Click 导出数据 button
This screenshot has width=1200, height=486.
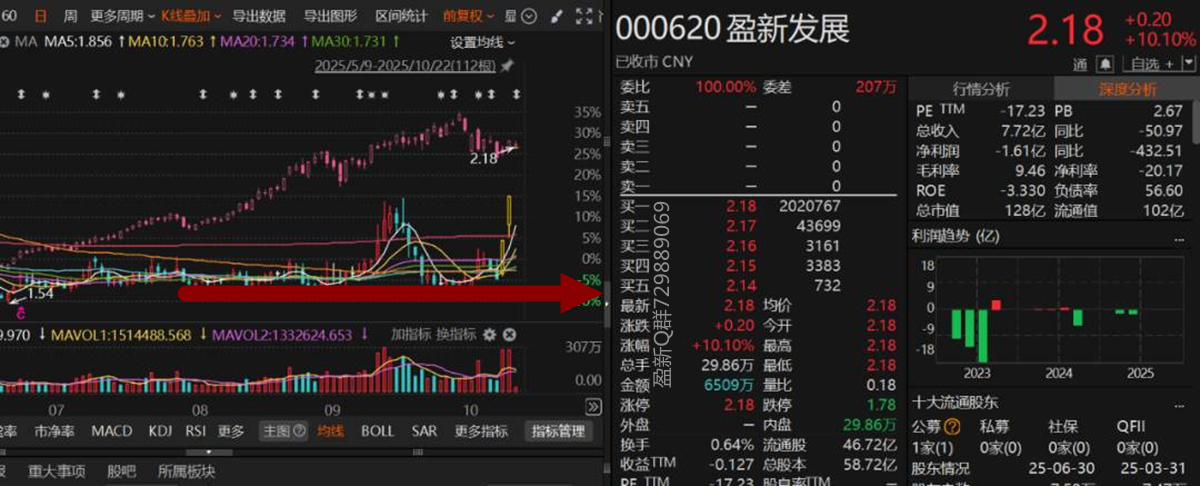tap(259, 16)
